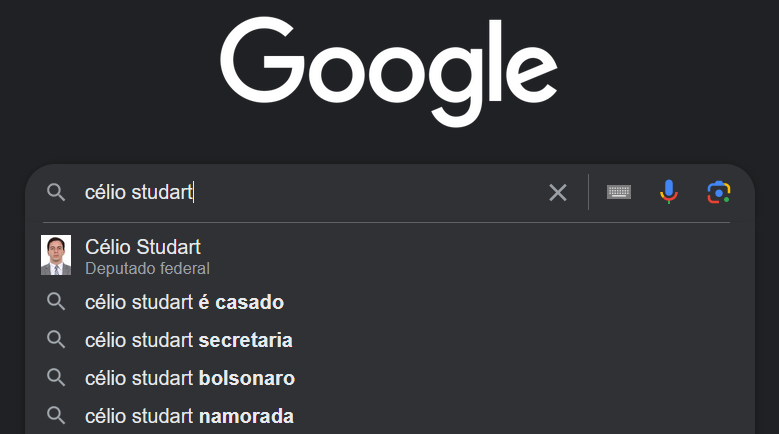
Task: Clear the search text with the X icon
Action: point(557,192)
